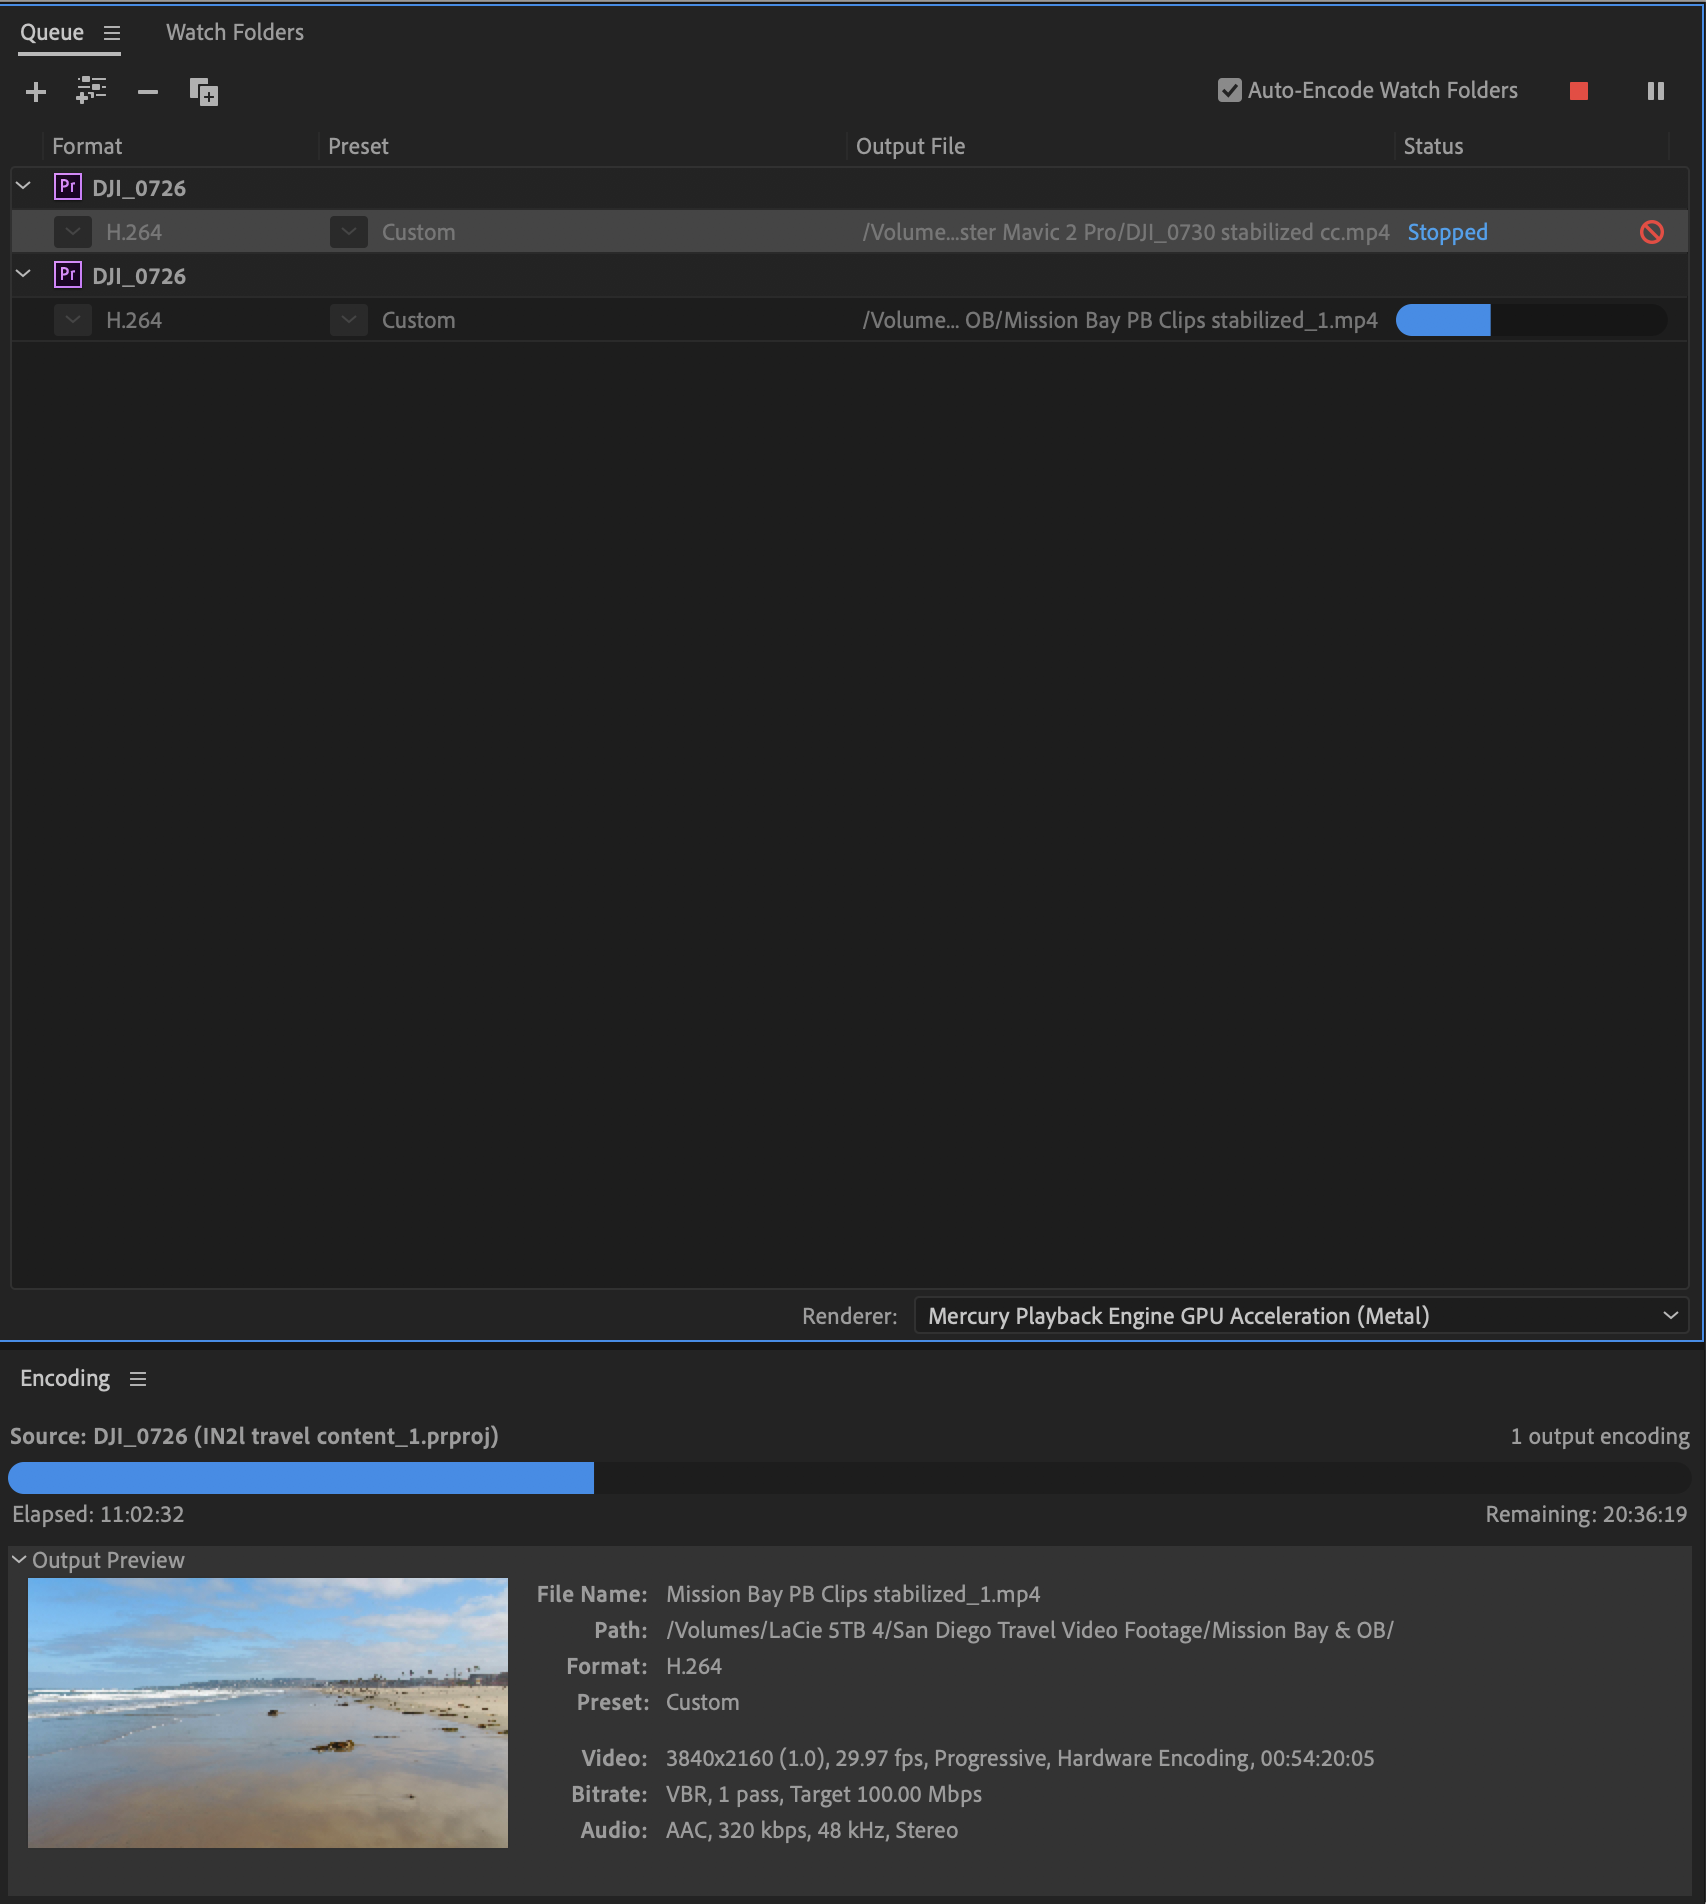Click the Stopped status link

(x=1446, y=231)
